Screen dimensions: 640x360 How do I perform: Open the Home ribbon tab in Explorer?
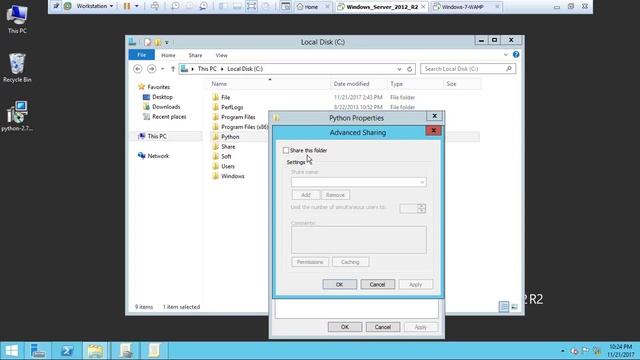[x=168, y=55]
